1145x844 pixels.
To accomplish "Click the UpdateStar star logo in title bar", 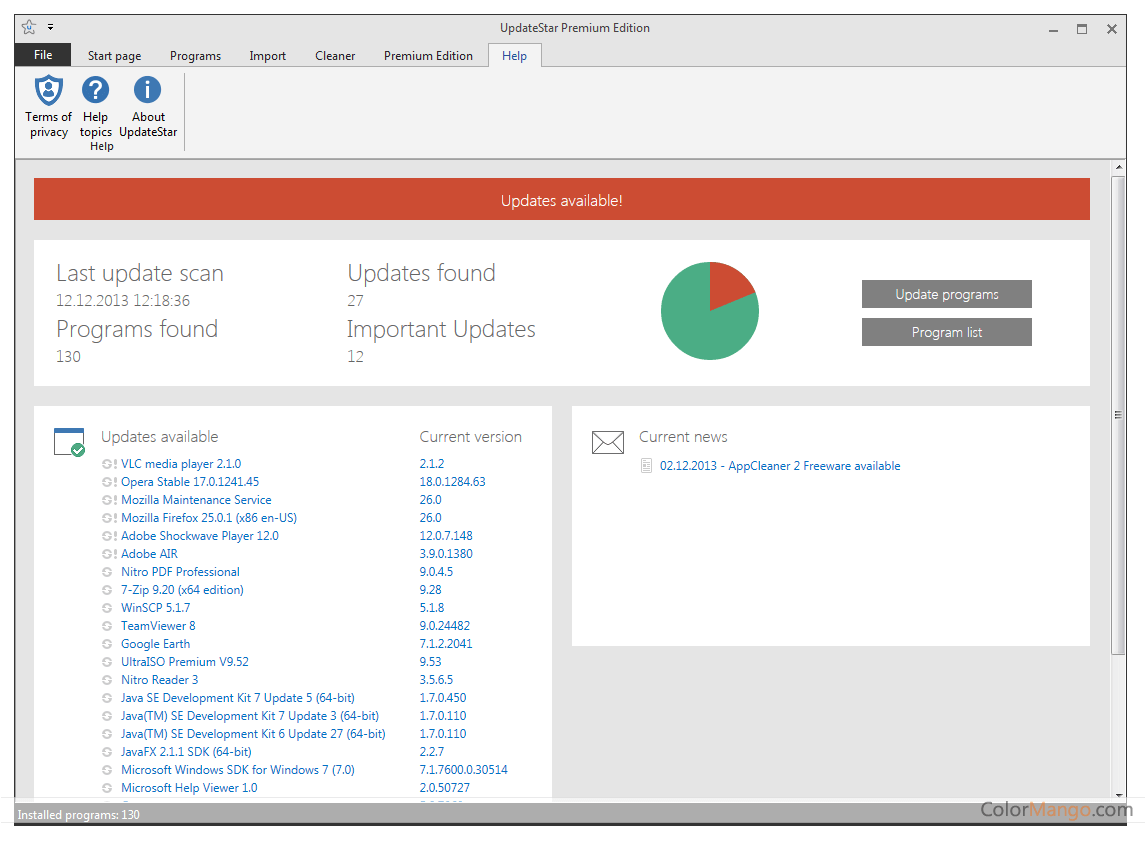I will point(29,28).
